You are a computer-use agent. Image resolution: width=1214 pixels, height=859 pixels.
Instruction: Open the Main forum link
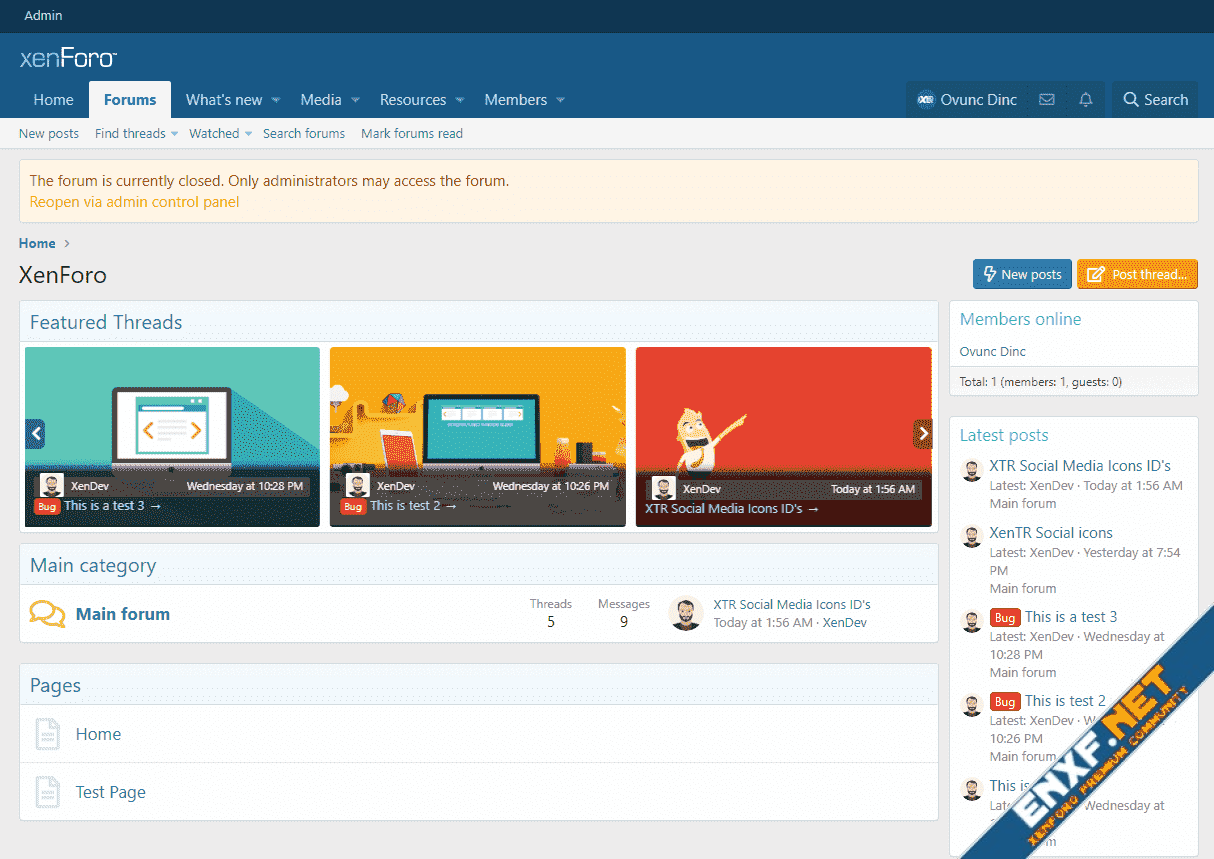pos(123,614)
